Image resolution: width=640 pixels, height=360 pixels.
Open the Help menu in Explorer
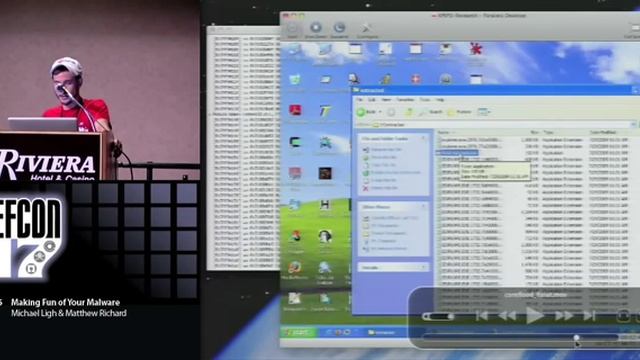coord(440,100)
